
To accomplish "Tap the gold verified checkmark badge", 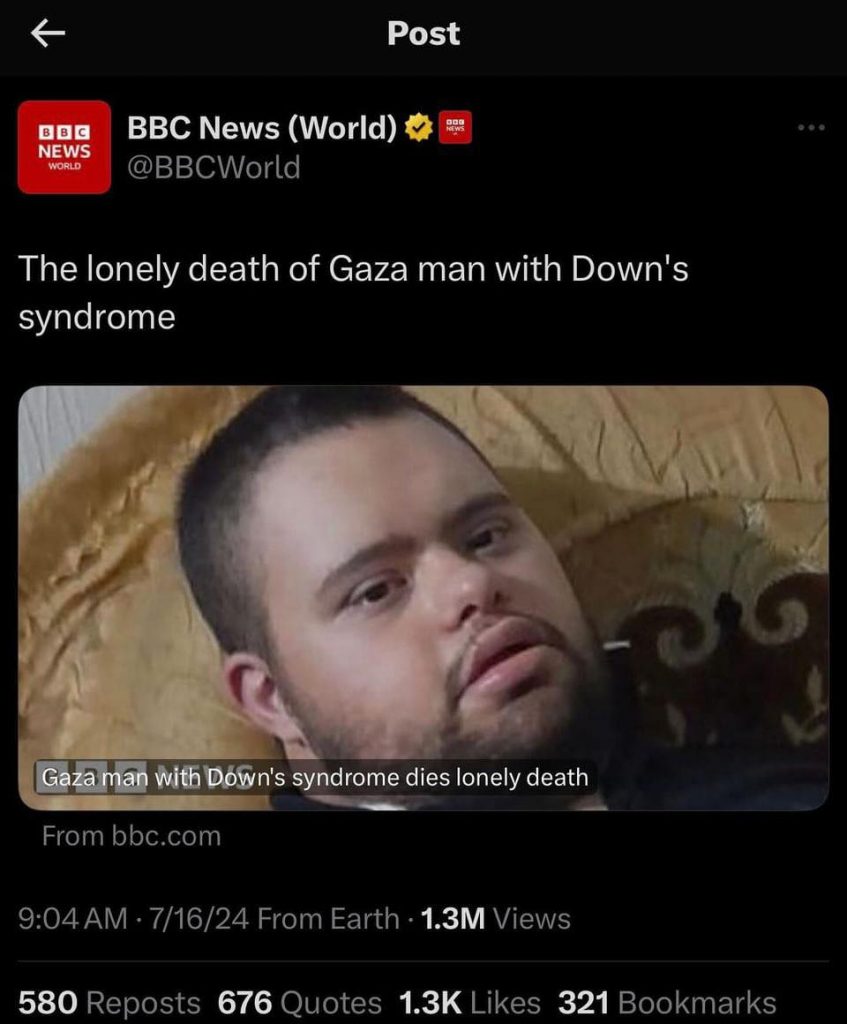I will [x=419, y=127].
